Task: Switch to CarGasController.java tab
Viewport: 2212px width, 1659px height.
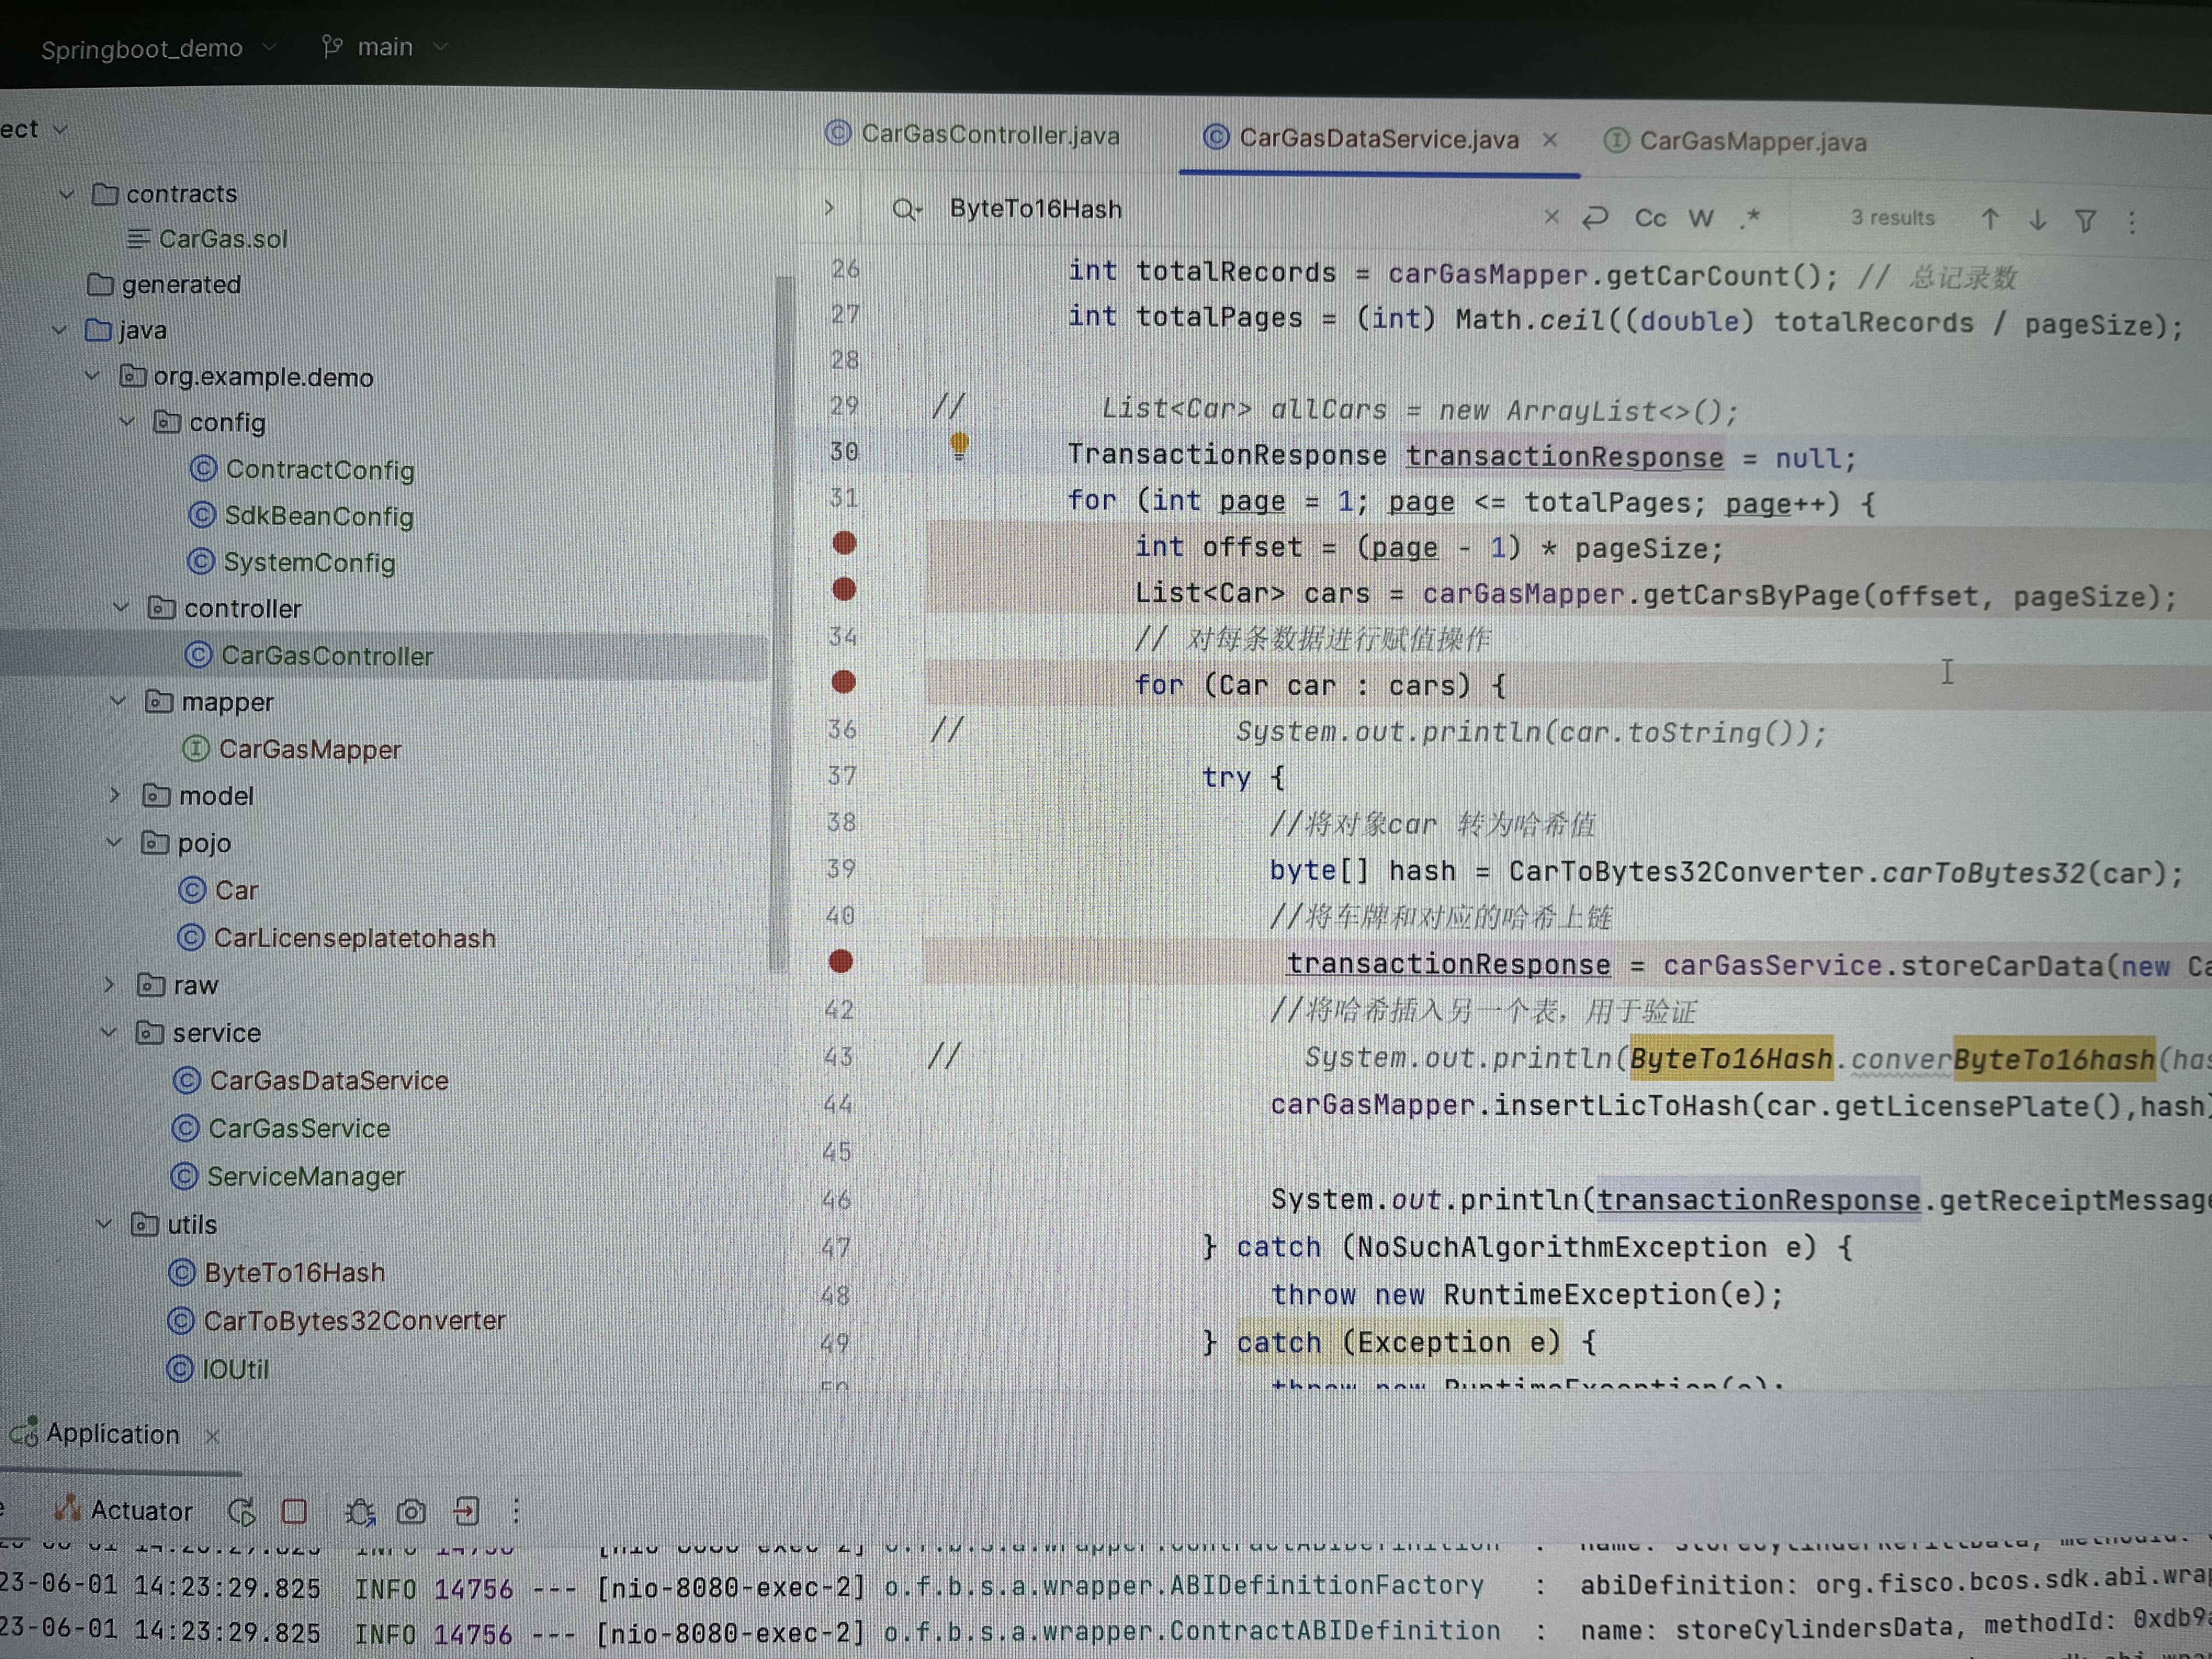Action: tap(989, 135)
